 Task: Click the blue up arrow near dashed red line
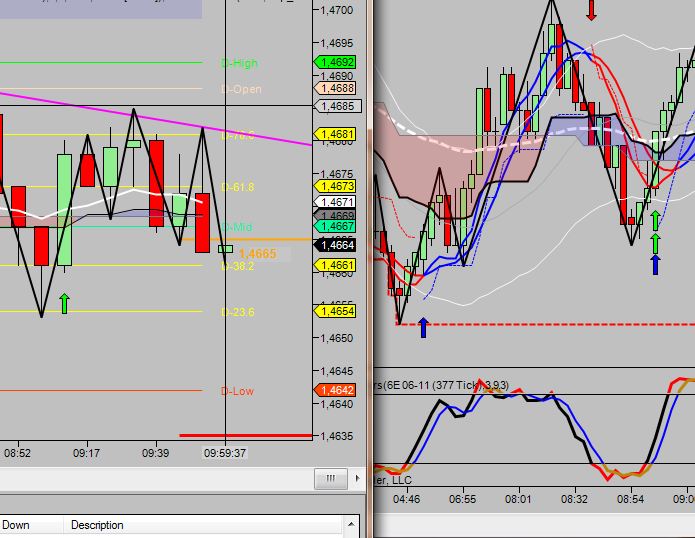click(423, 327)
